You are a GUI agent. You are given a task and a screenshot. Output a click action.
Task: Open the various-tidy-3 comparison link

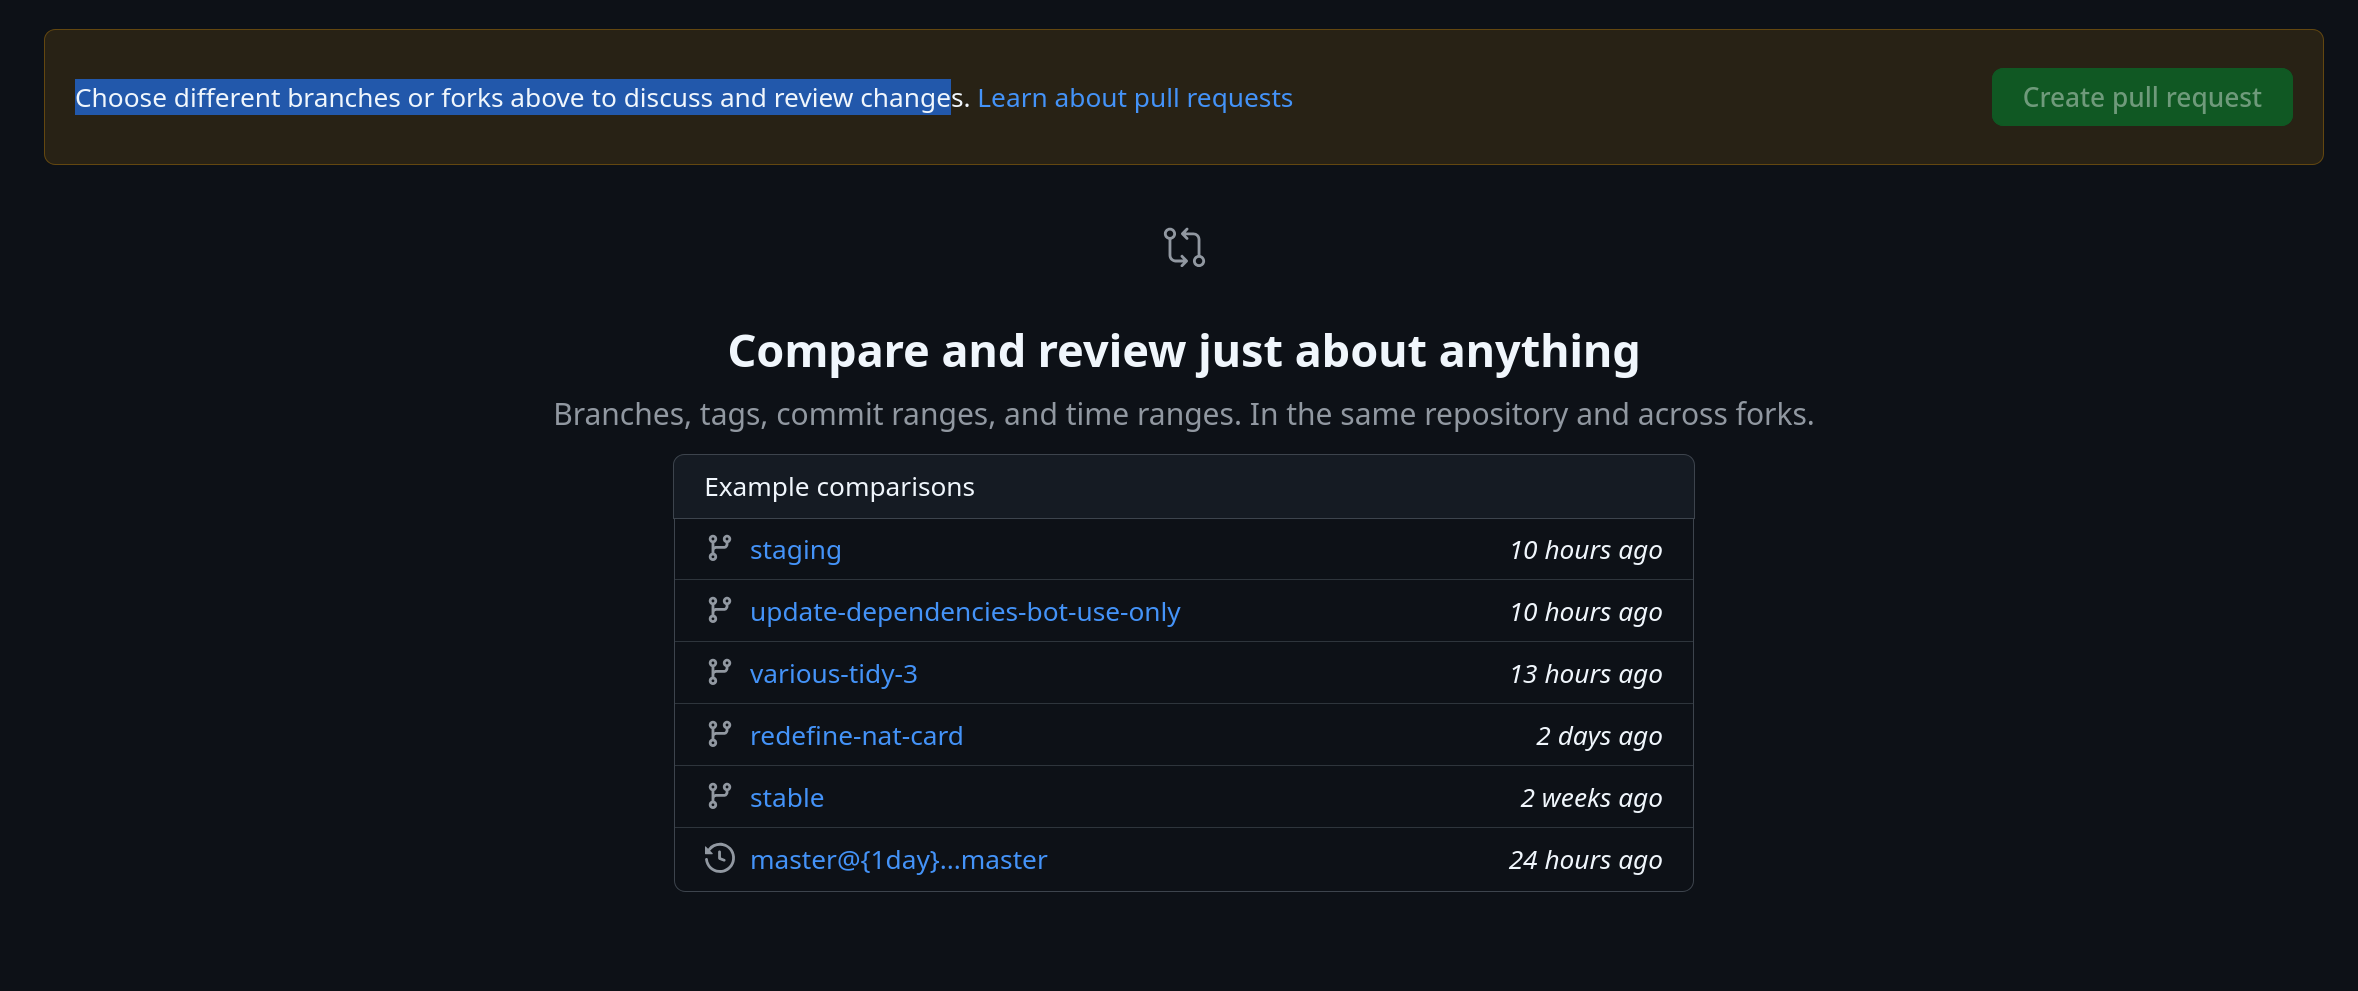tap(833, 674)
